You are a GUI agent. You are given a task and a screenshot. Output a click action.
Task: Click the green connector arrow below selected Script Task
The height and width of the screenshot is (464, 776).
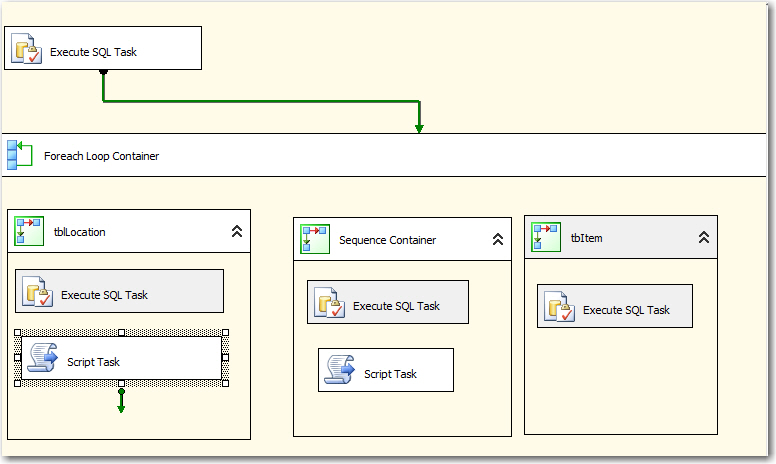tap(121, 401)
